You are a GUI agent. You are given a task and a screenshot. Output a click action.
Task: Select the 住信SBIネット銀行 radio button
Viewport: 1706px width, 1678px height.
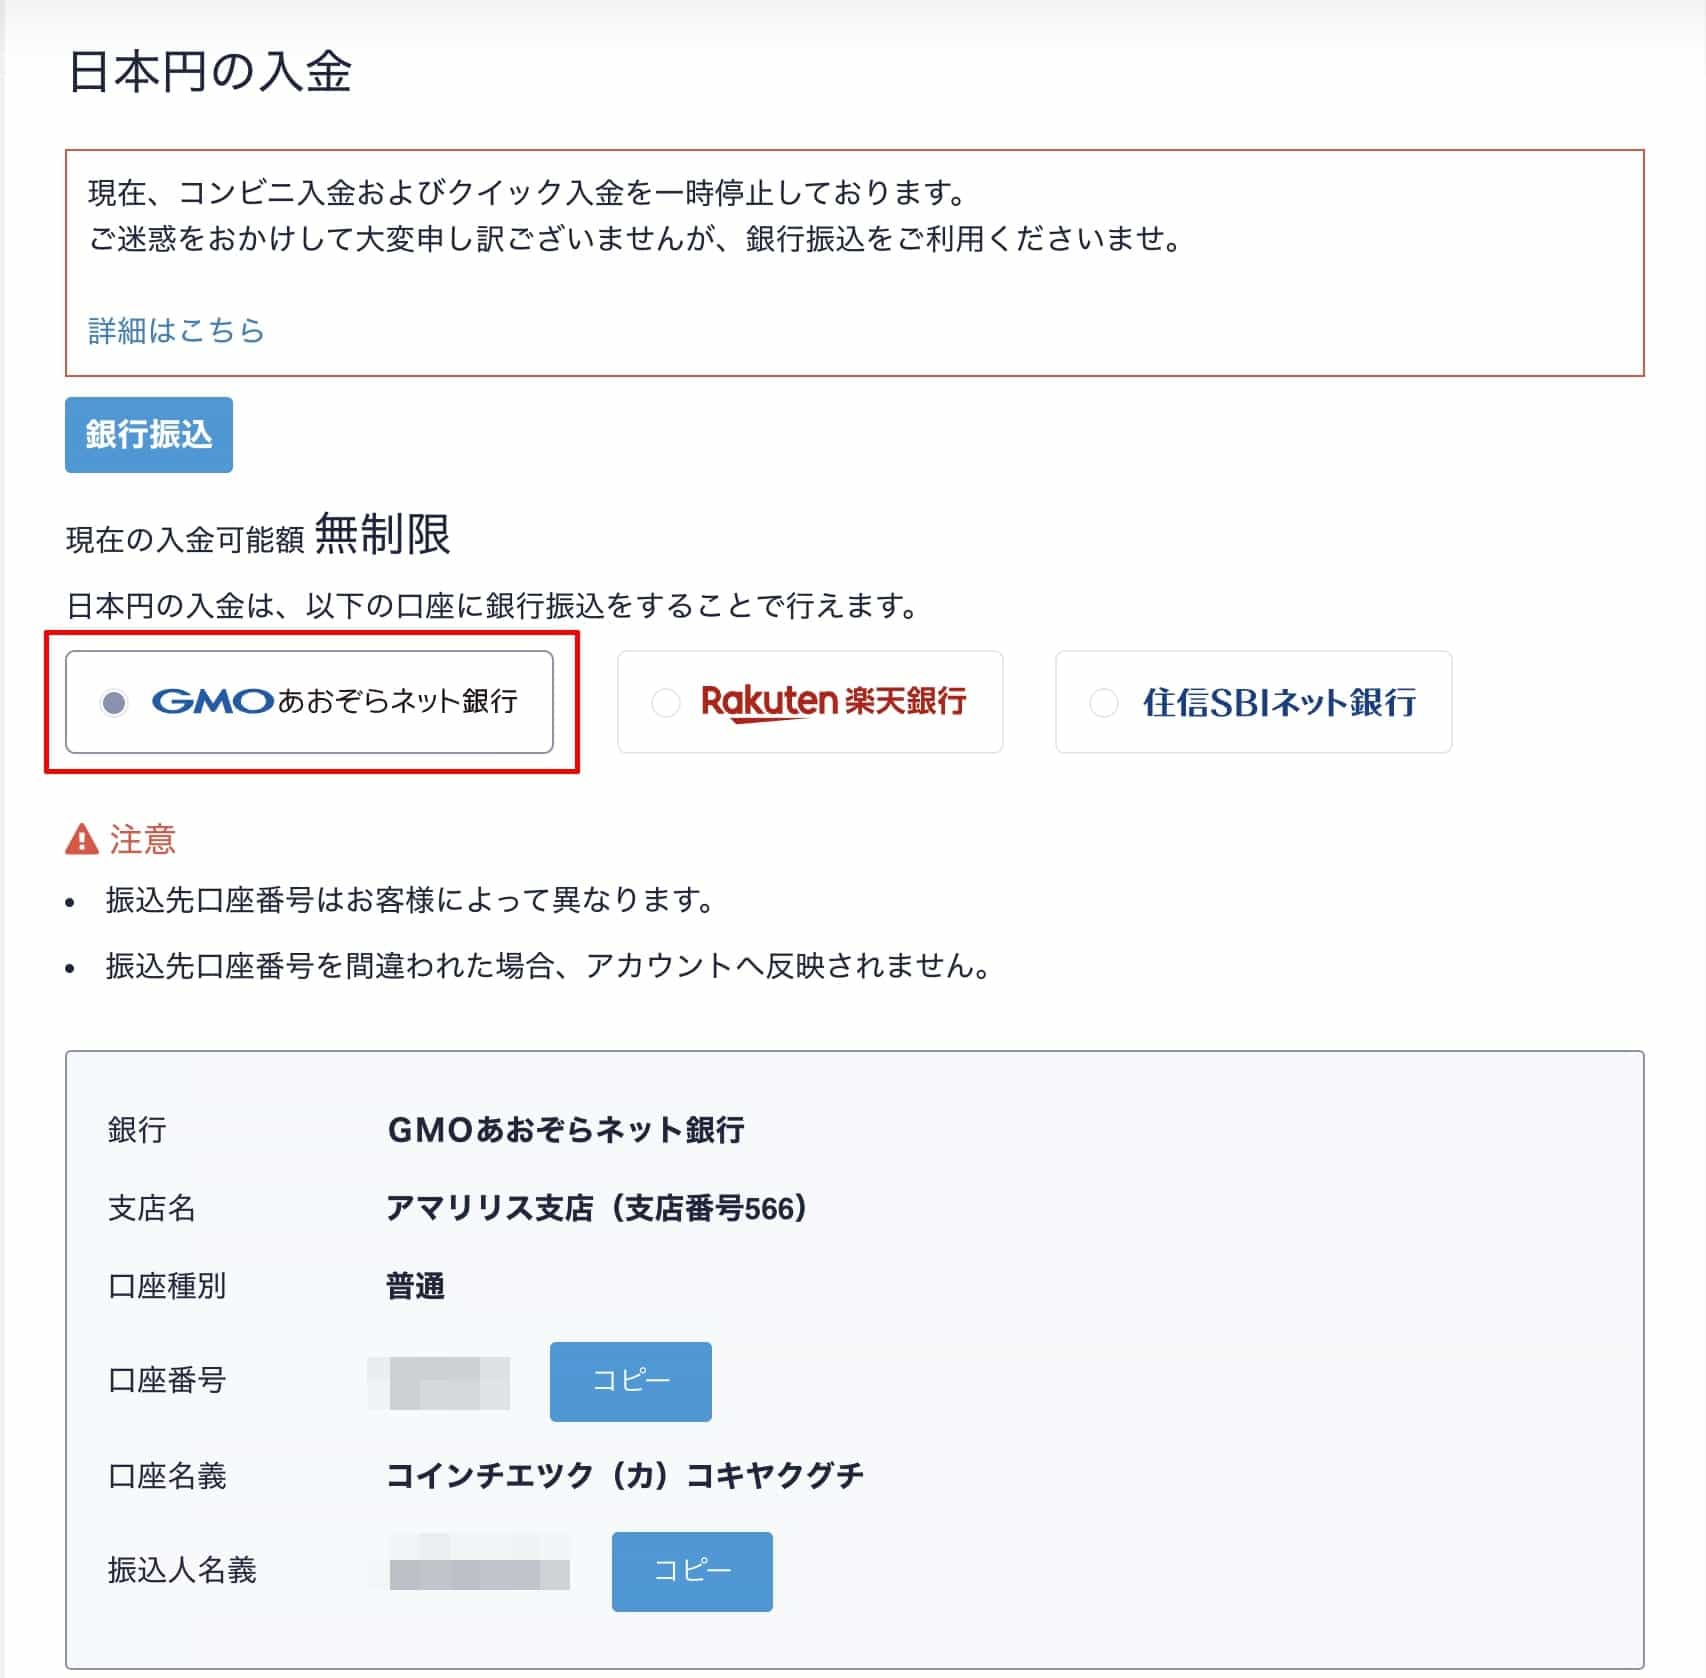pos(1104,701)
